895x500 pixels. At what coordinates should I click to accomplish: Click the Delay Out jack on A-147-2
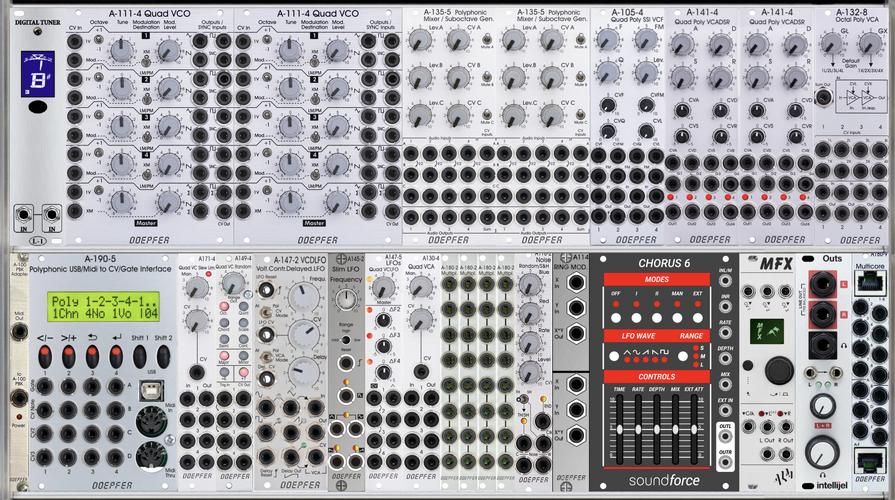291,456
